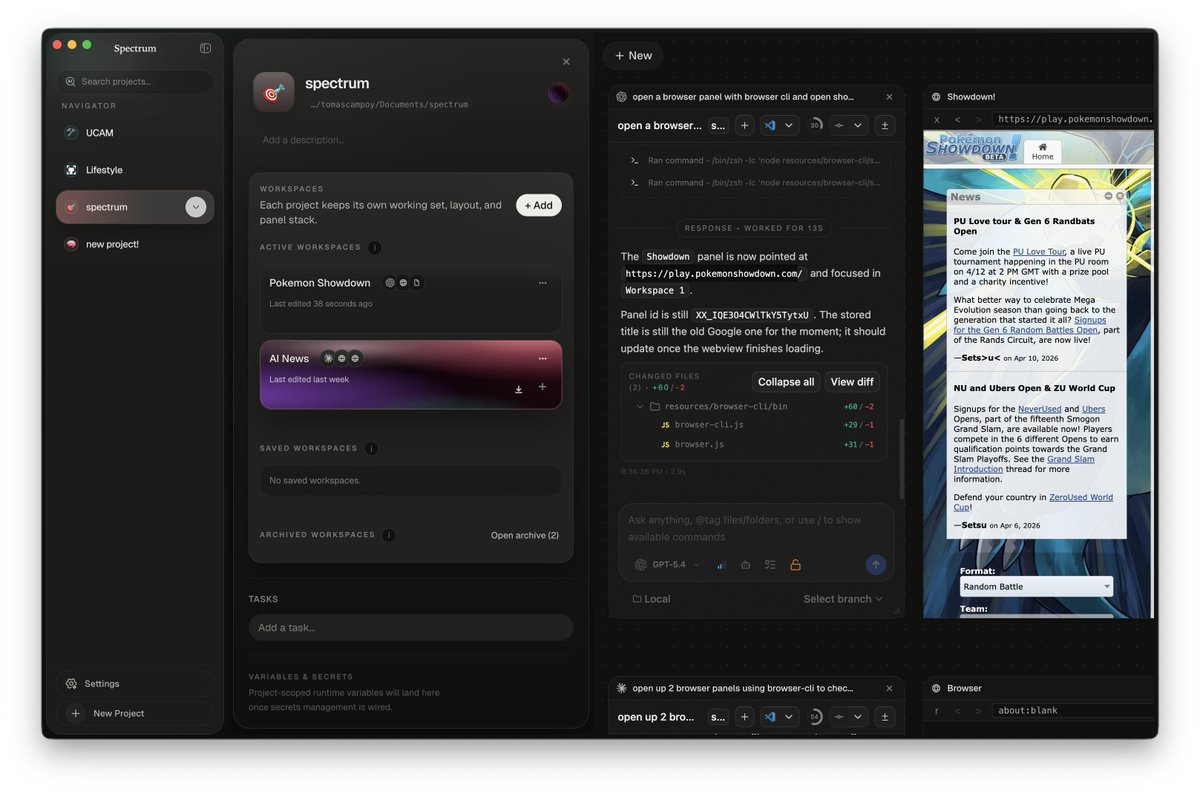This screenshot has height=794, width=1200.
Task: Click the 'Add a task...' input field
Action: click(411, 628)
